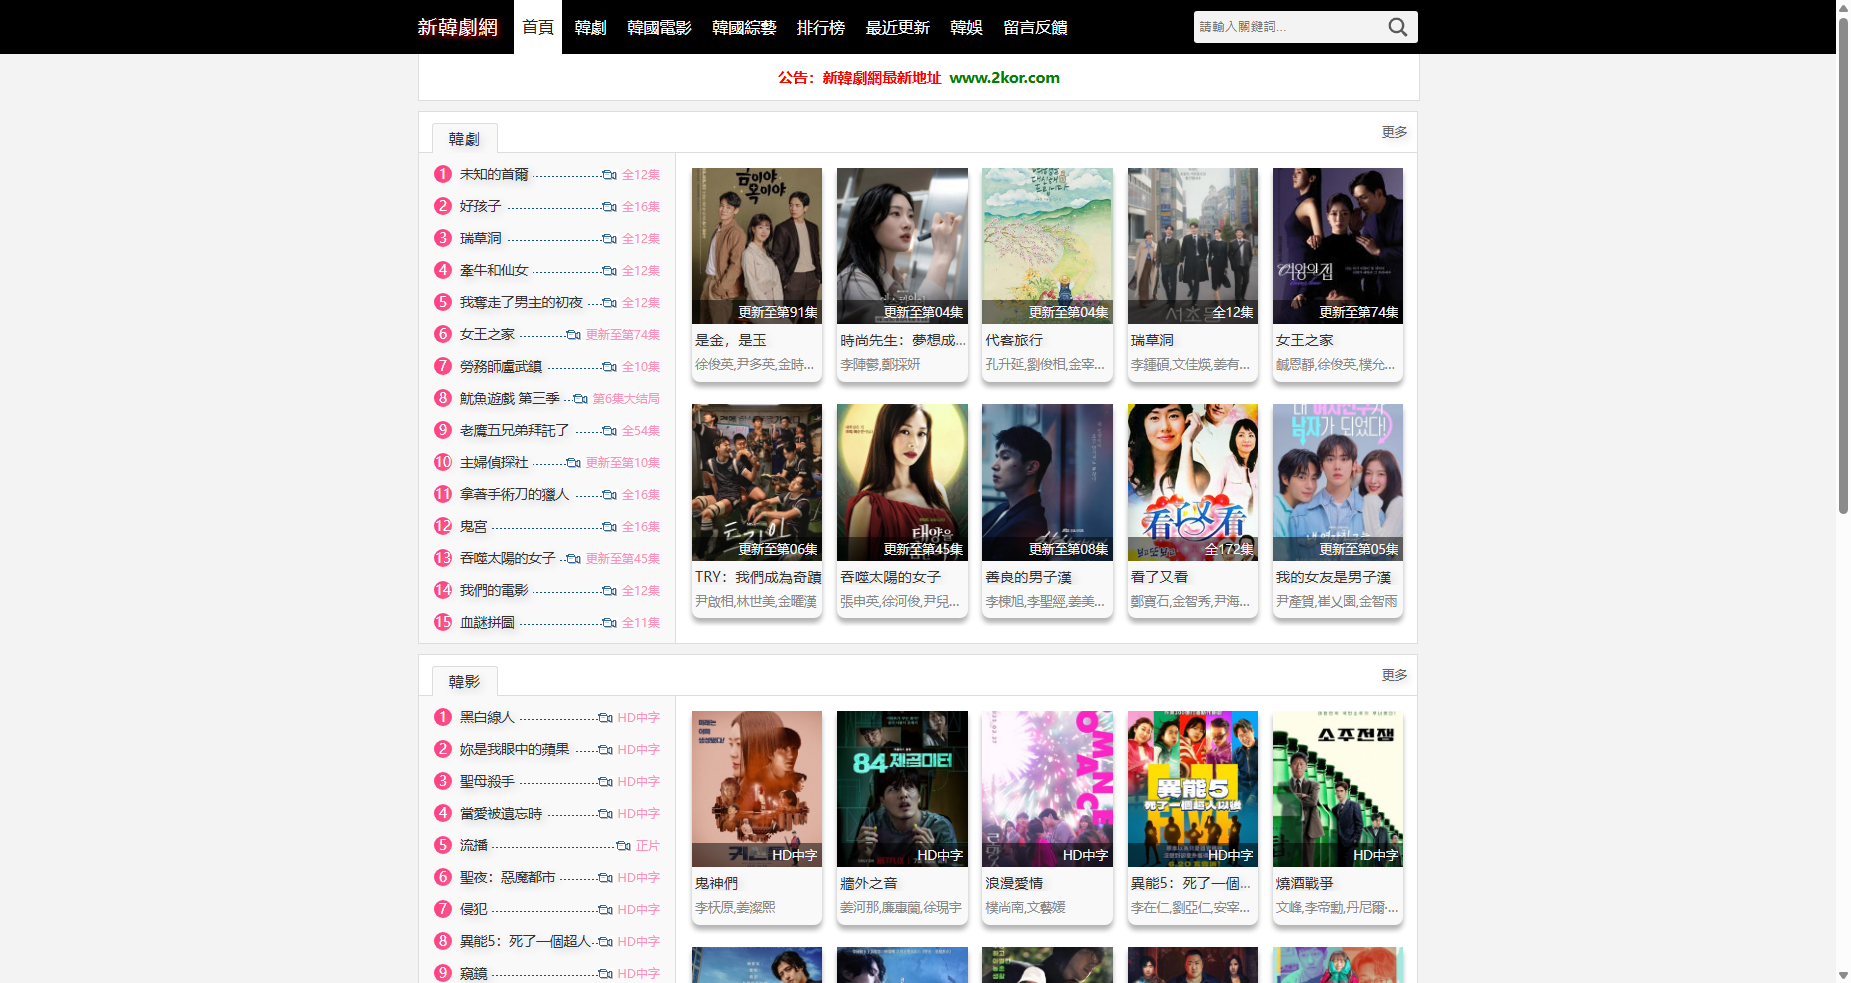The height and width of the screenshot is (983, 1851).
Task: Open 妳是我眼中的蘋果 from the movie list
Action: (x=514, y=749)
